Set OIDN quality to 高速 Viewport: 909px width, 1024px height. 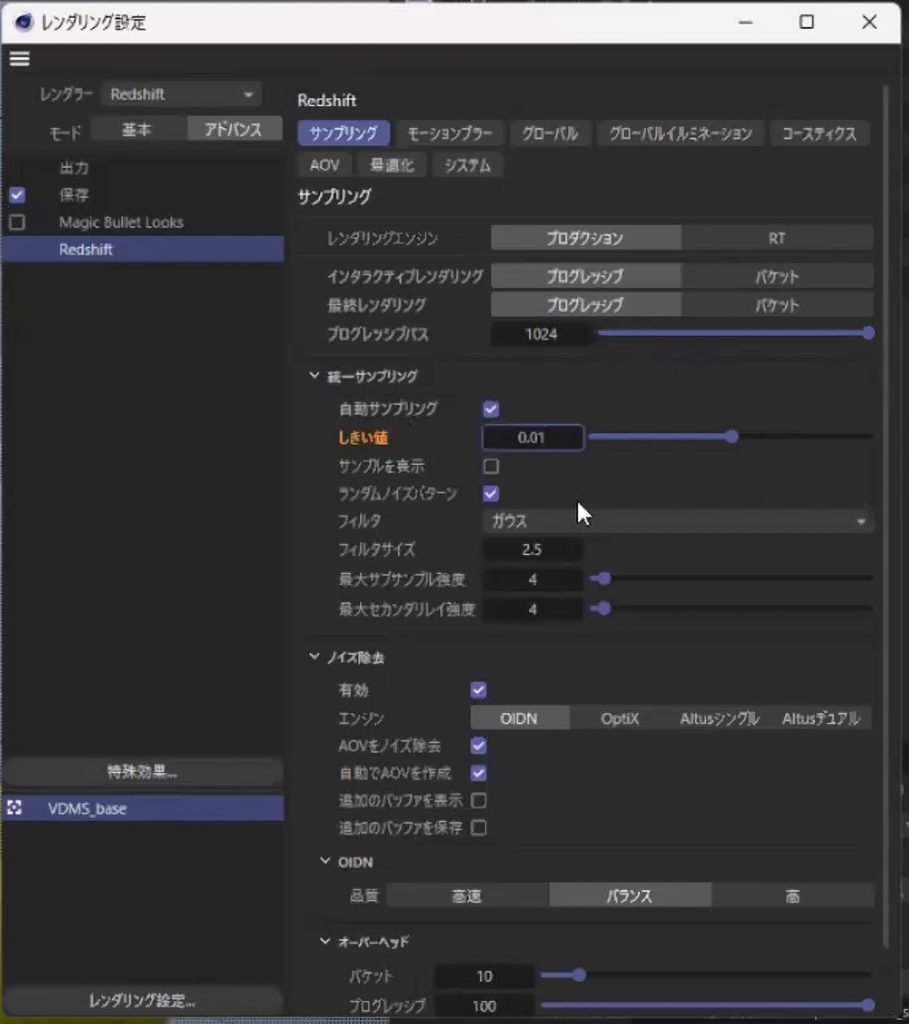pyautogui.click(x=467, y=896)
